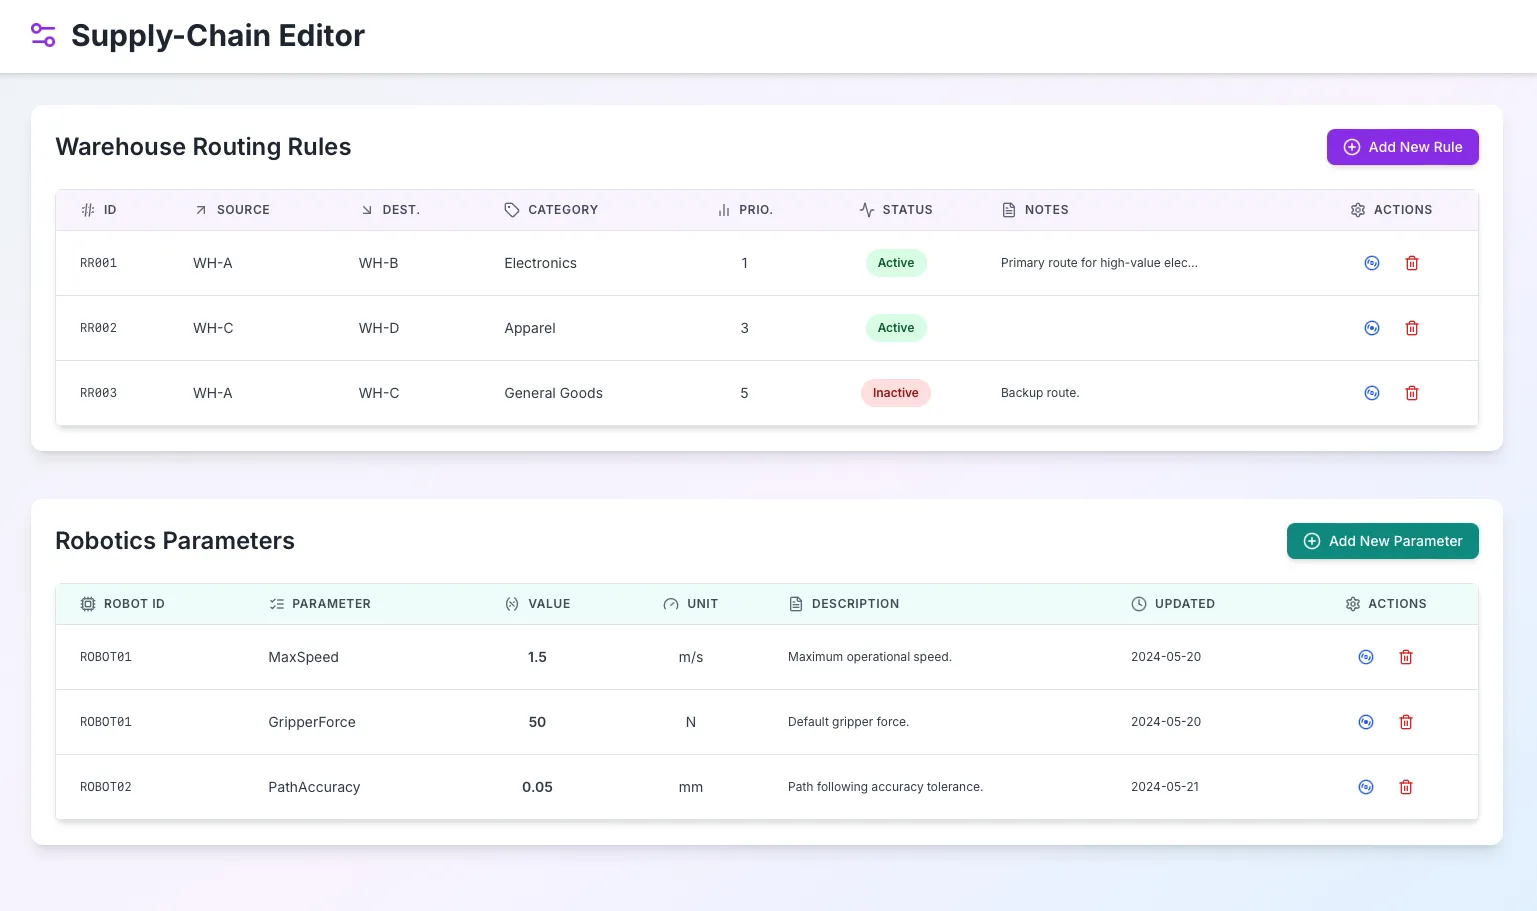Click the delete icon for GripperForce parameter
The width and height of the screenshot is (1537, 911).
(1405, 721)
